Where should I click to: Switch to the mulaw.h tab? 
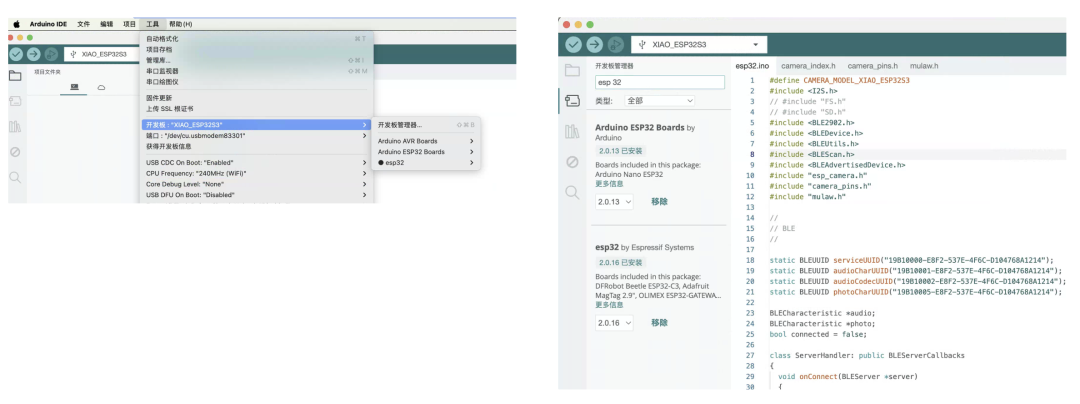point(924,66)
